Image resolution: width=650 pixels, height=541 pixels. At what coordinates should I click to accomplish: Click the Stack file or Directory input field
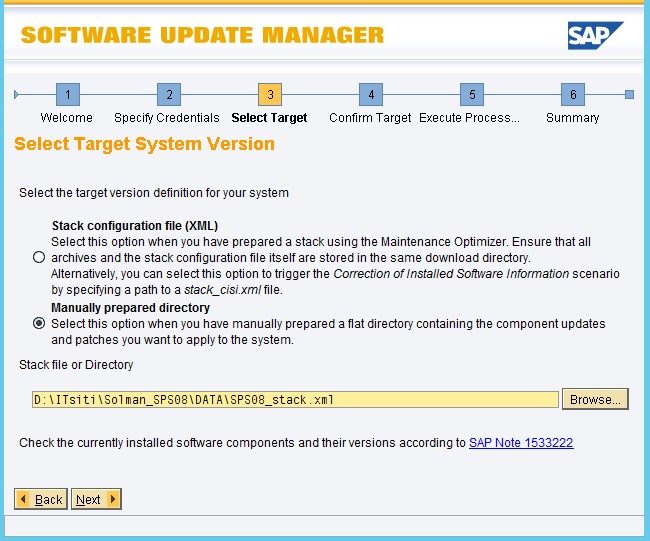click(295, 400)
